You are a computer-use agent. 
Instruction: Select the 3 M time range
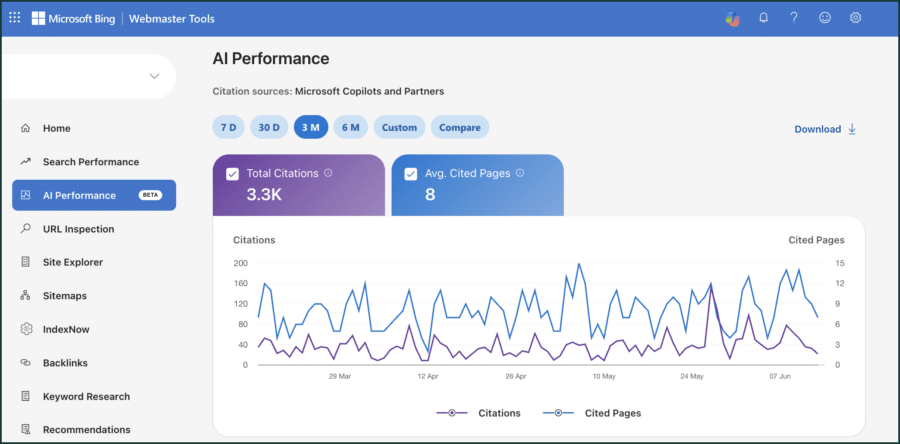point(311,127)
